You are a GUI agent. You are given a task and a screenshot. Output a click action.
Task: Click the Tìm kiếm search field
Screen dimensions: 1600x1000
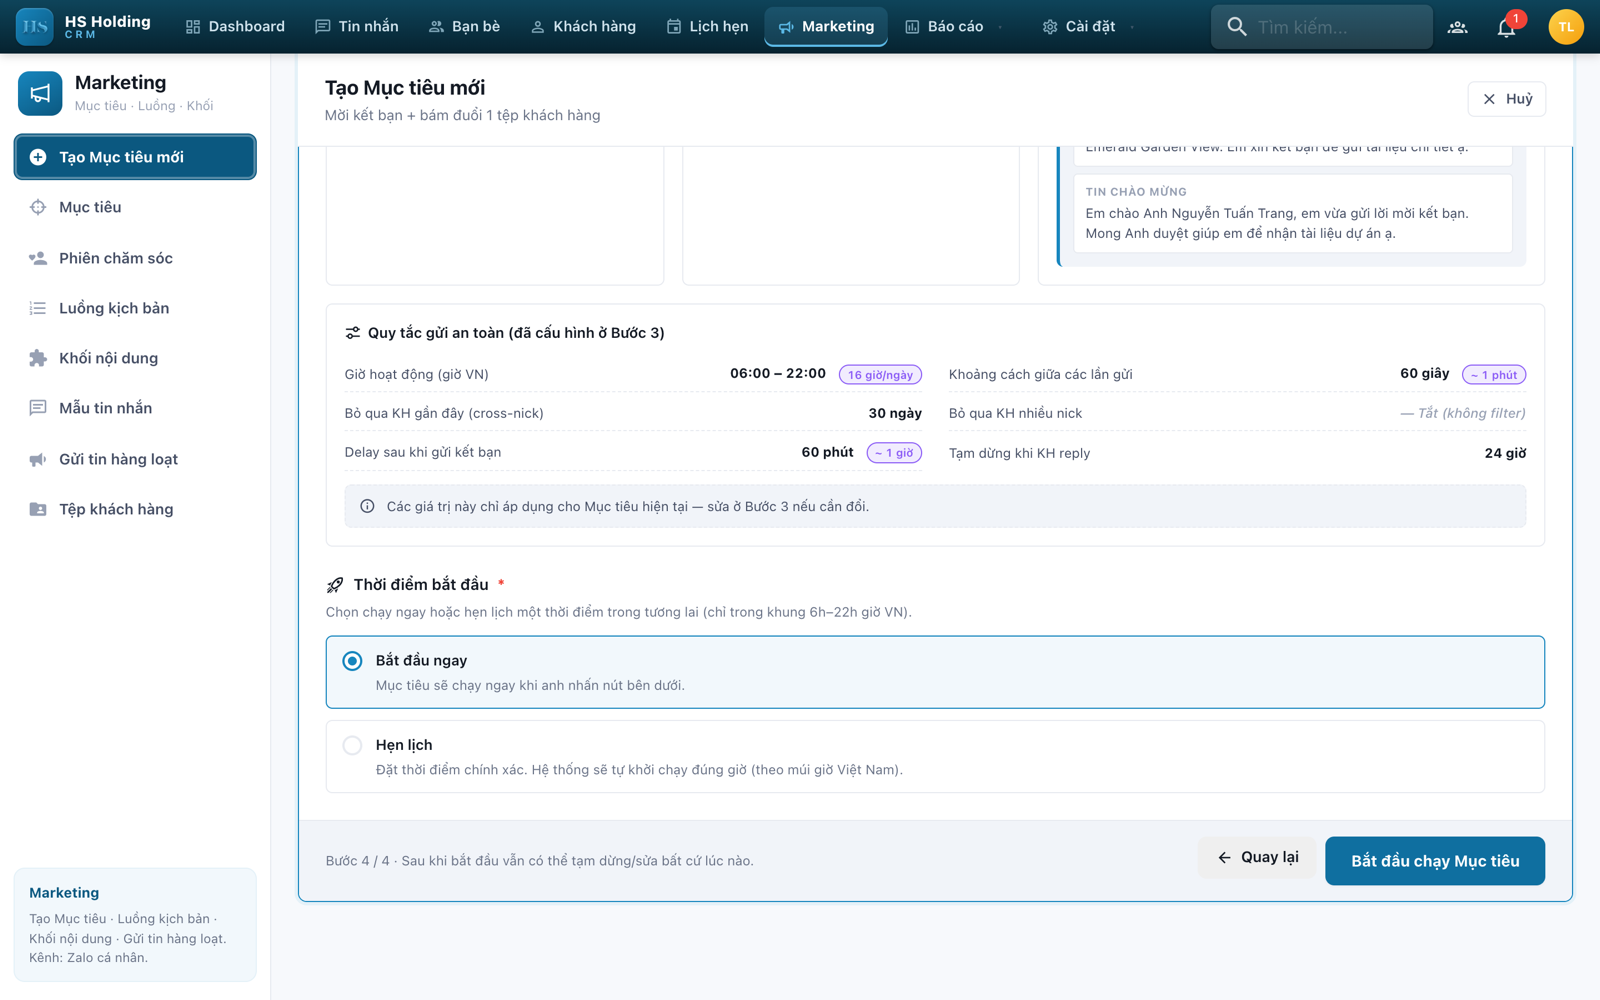tap(1322, 27)
